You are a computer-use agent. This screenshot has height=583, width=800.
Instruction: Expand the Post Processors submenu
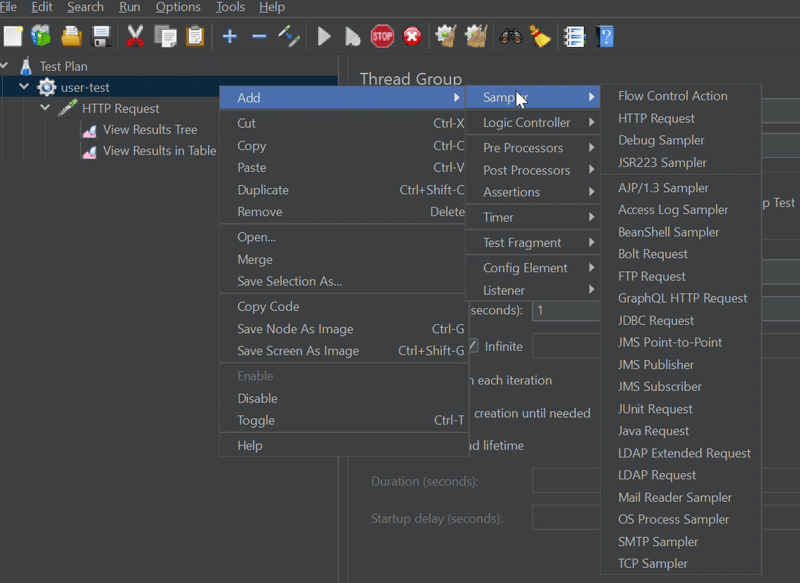pyautogui.click(x=533, y=170)
